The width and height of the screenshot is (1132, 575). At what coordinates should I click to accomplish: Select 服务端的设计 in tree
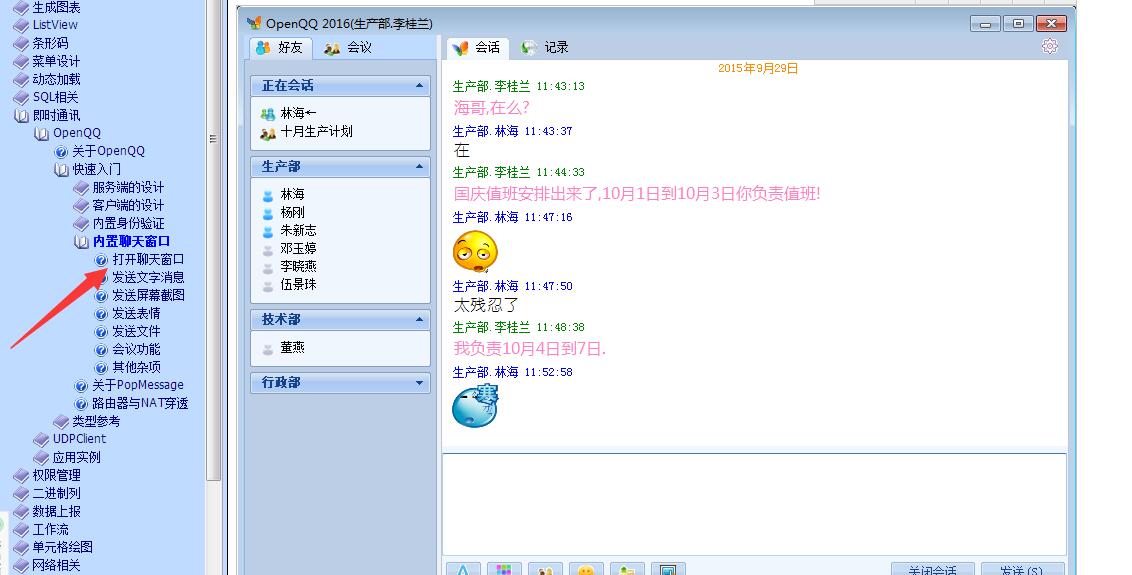coord(128,188)
